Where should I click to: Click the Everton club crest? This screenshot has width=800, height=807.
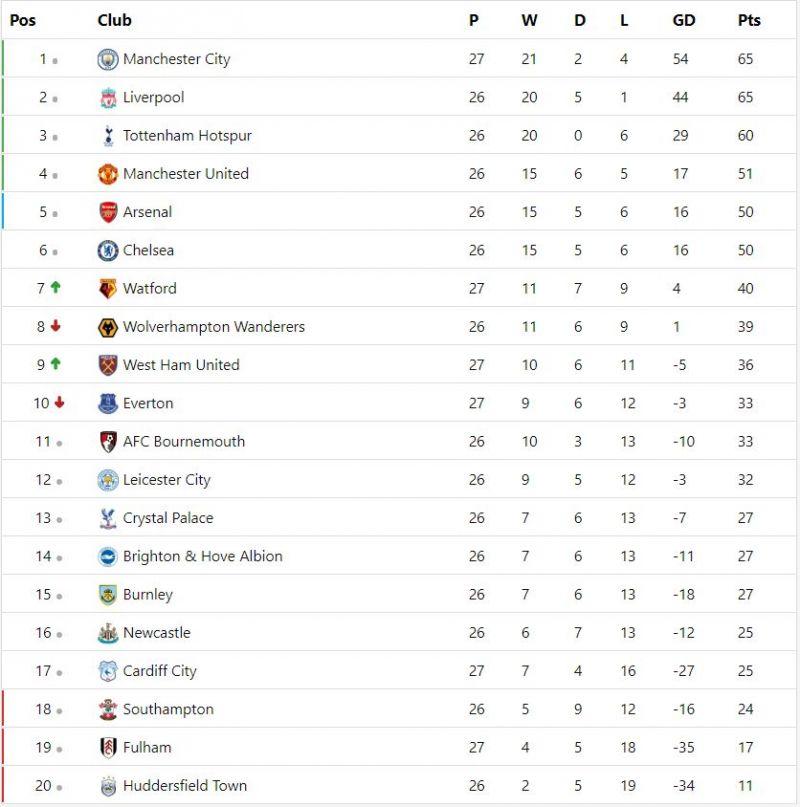coord(108,404)
